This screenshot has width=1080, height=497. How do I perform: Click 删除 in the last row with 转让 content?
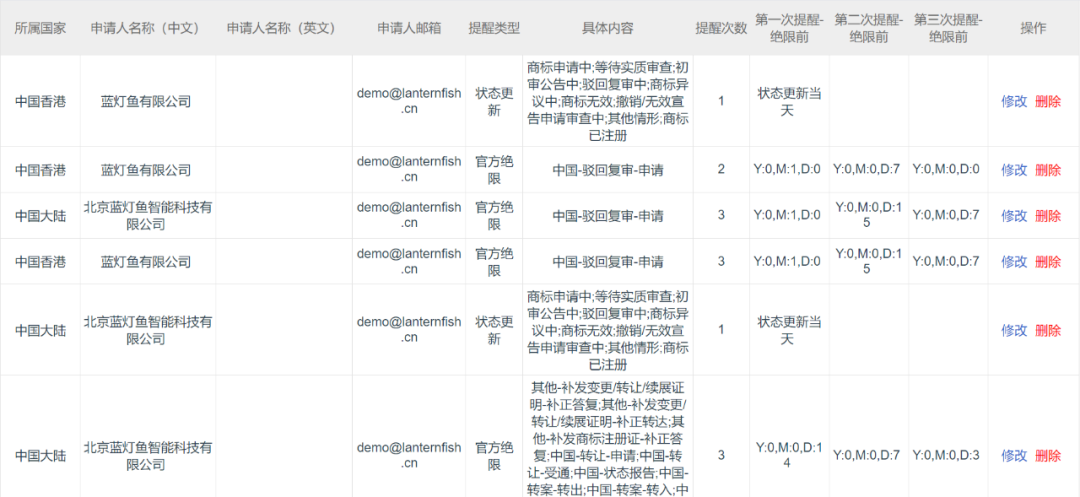click(1048, 456)
